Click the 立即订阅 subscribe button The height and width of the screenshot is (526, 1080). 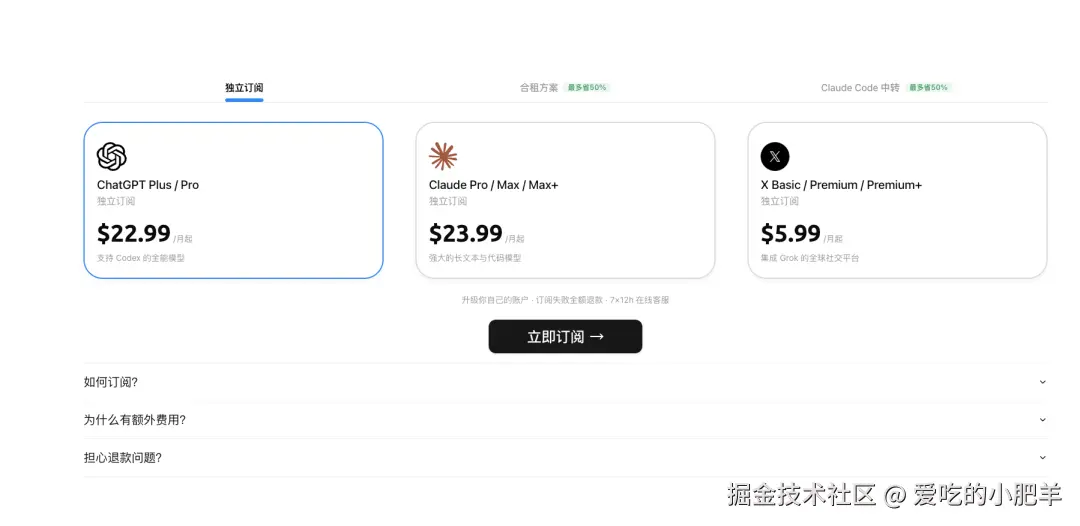tap(565, 337)
